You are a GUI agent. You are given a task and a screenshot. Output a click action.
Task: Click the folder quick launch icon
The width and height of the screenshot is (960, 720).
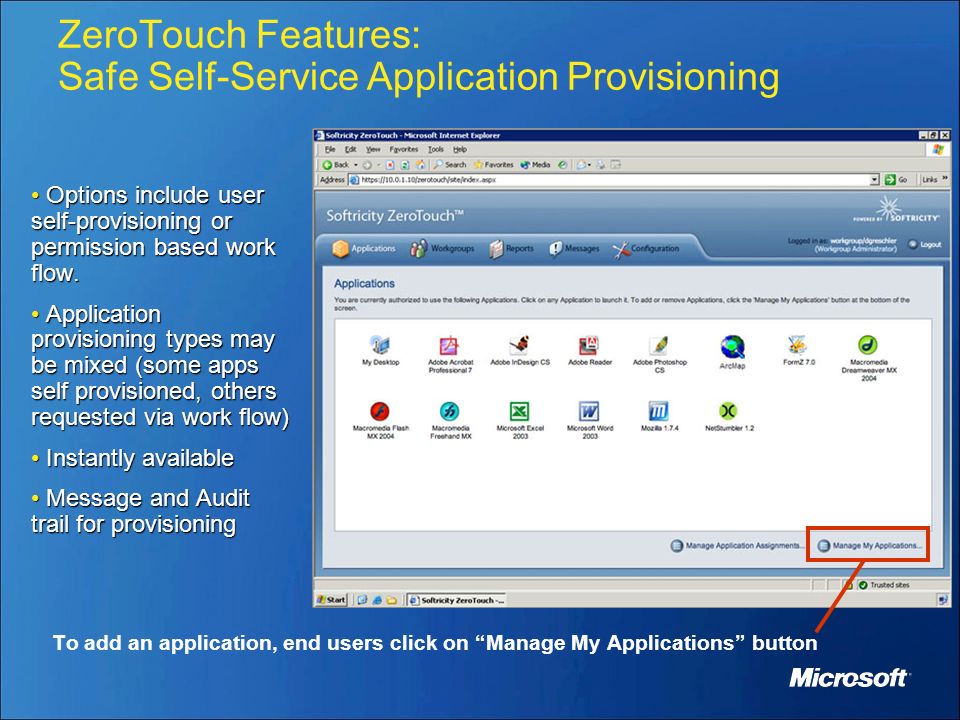pyautogui.click(x=392, y=600)
